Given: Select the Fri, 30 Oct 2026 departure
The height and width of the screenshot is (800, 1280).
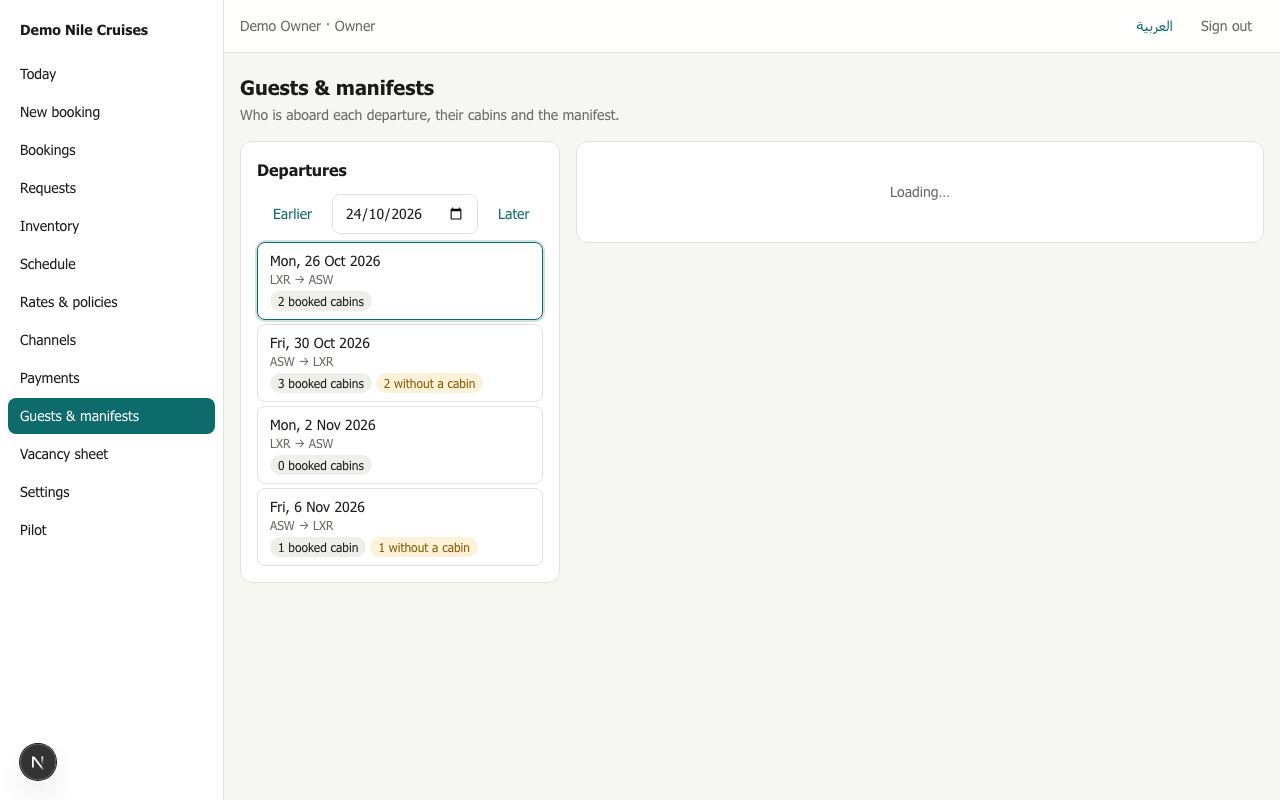Looking at the screenshot, I should (x=400, y=363).
